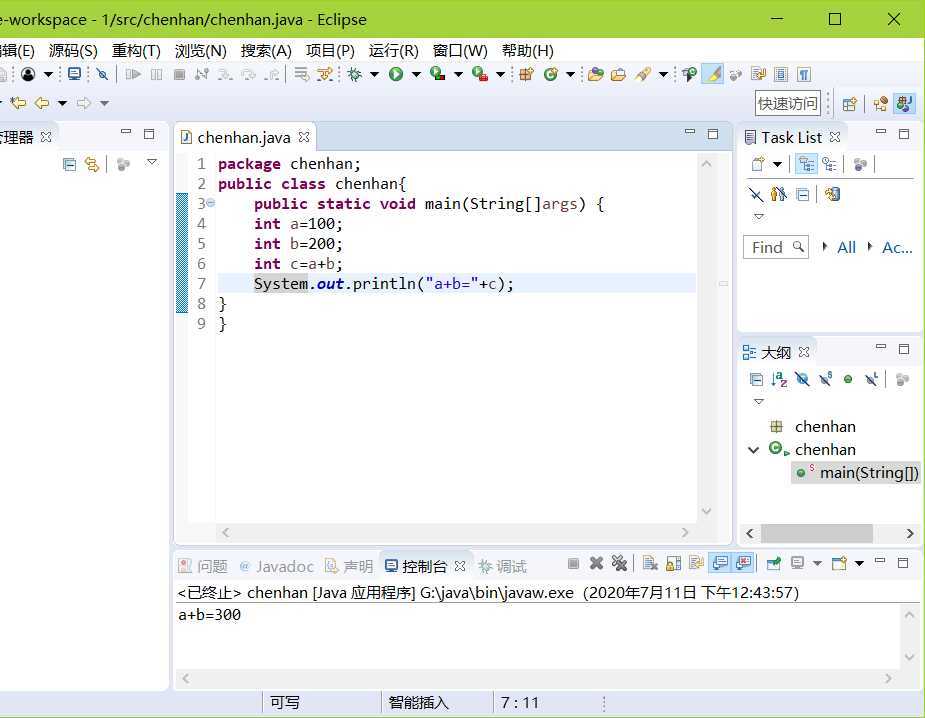Toggle Show Console on Standard Error change
This screenshot has width=925, height=718.
tap(743, 563)
